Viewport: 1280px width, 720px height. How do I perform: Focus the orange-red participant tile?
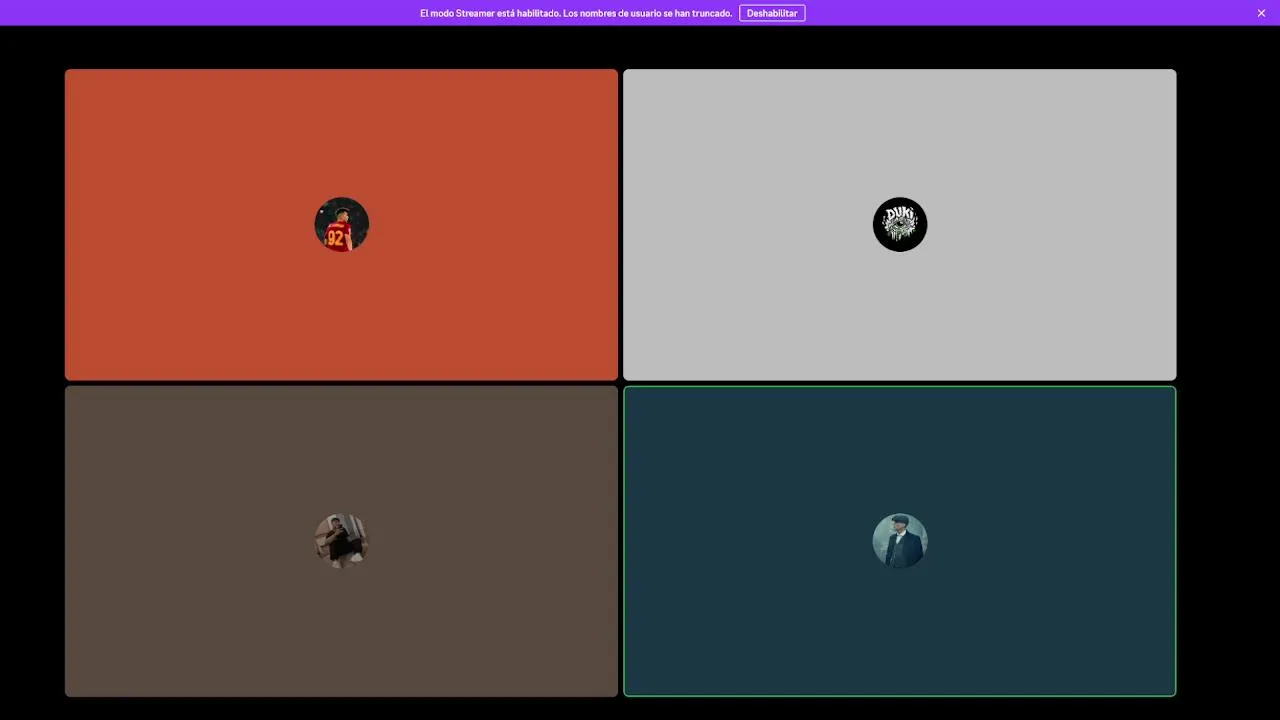(x=341, y=224)
